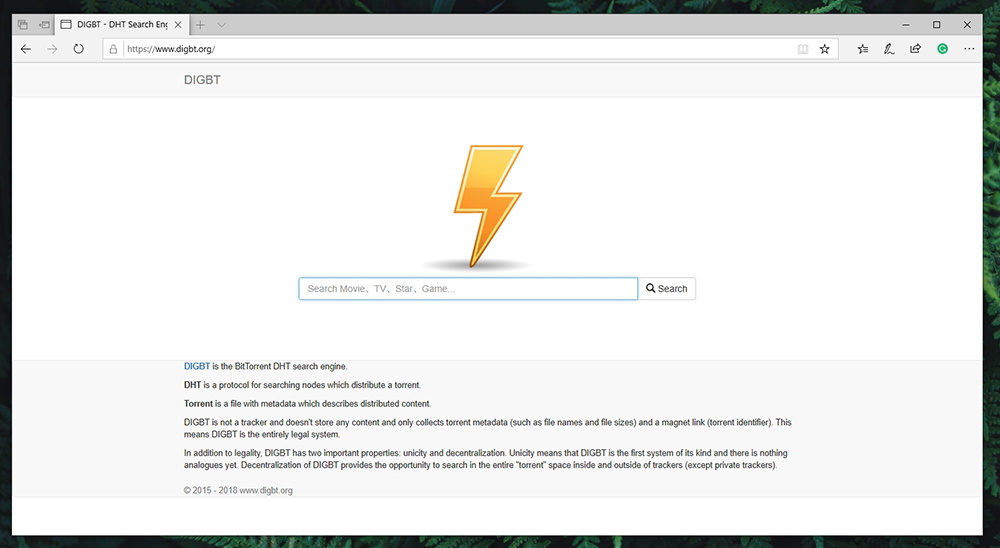
Task: Refresh the current page
Action: tap(78, 49)
